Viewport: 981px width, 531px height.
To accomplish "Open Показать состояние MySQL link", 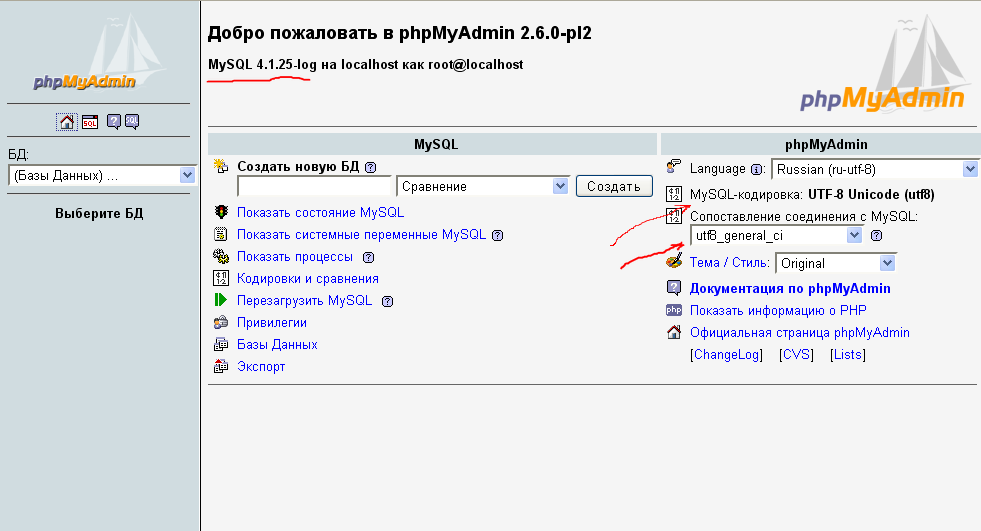I will (x=320, y=213).
